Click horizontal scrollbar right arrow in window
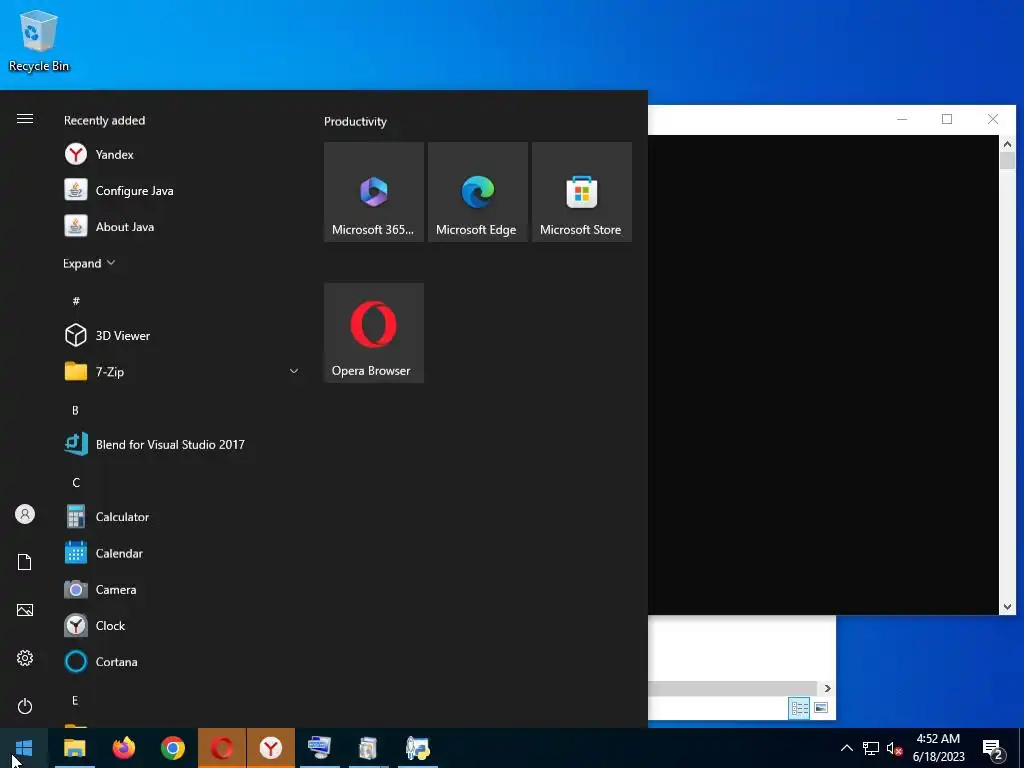The height and width of the screenshot is (768, 1024). [827, 688]
